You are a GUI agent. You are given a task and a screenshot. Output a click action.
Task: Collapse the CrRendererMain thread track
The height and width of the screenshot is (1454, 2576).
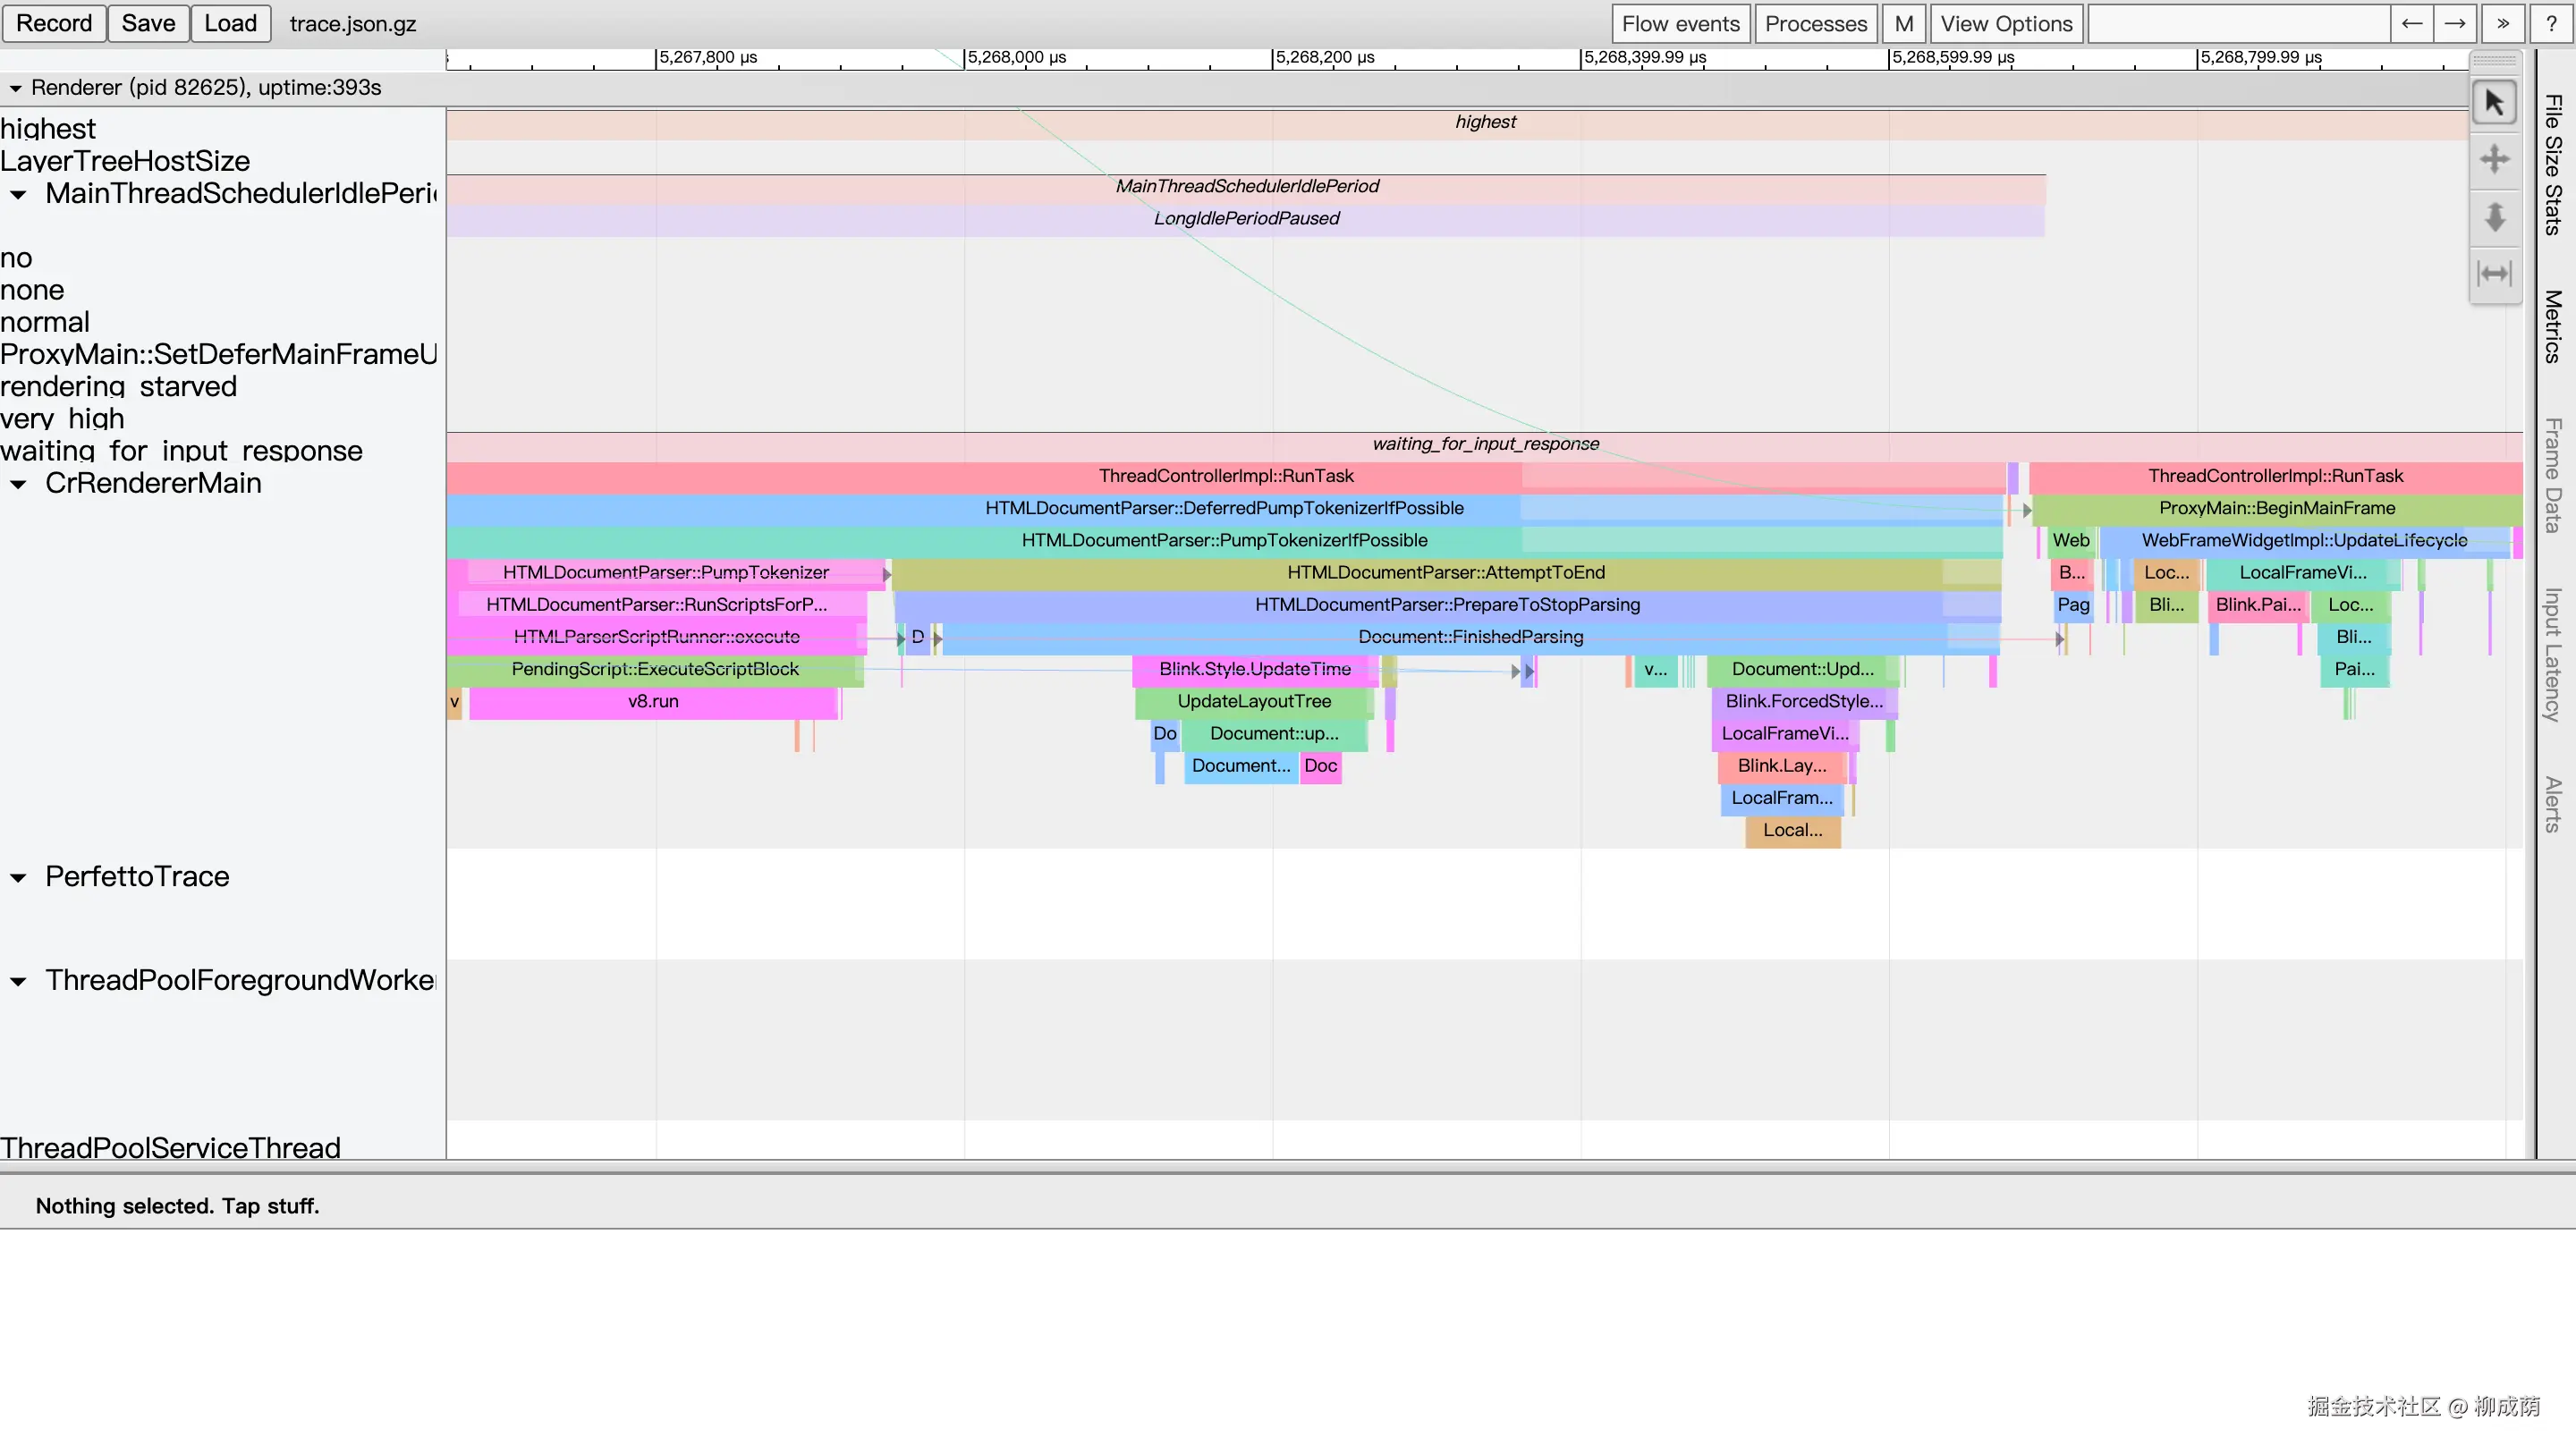pyautogui.click(x=18, y=485)
